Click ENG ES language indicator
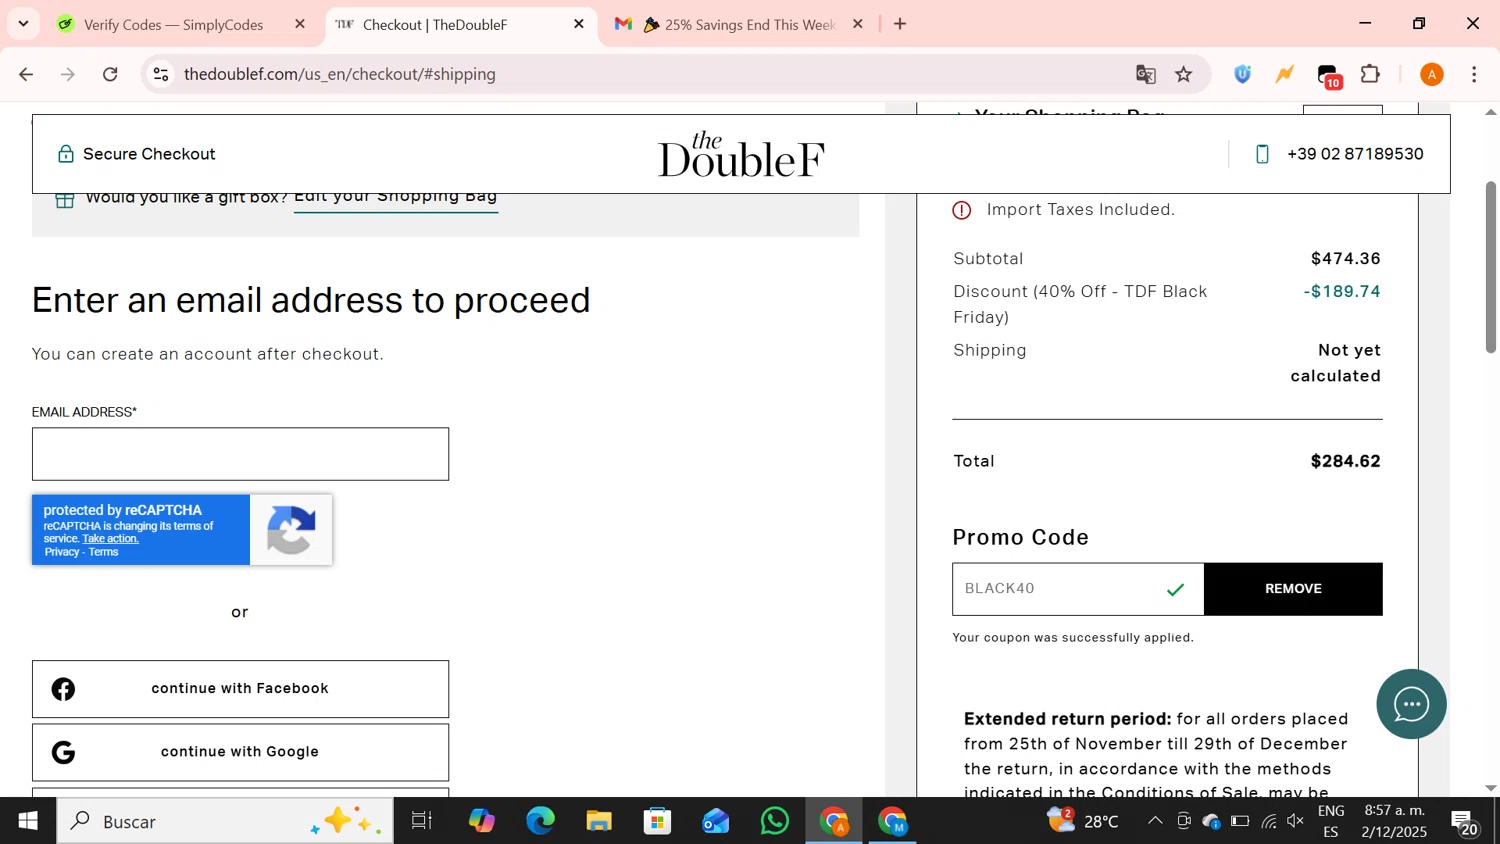 click(1331, 821)
